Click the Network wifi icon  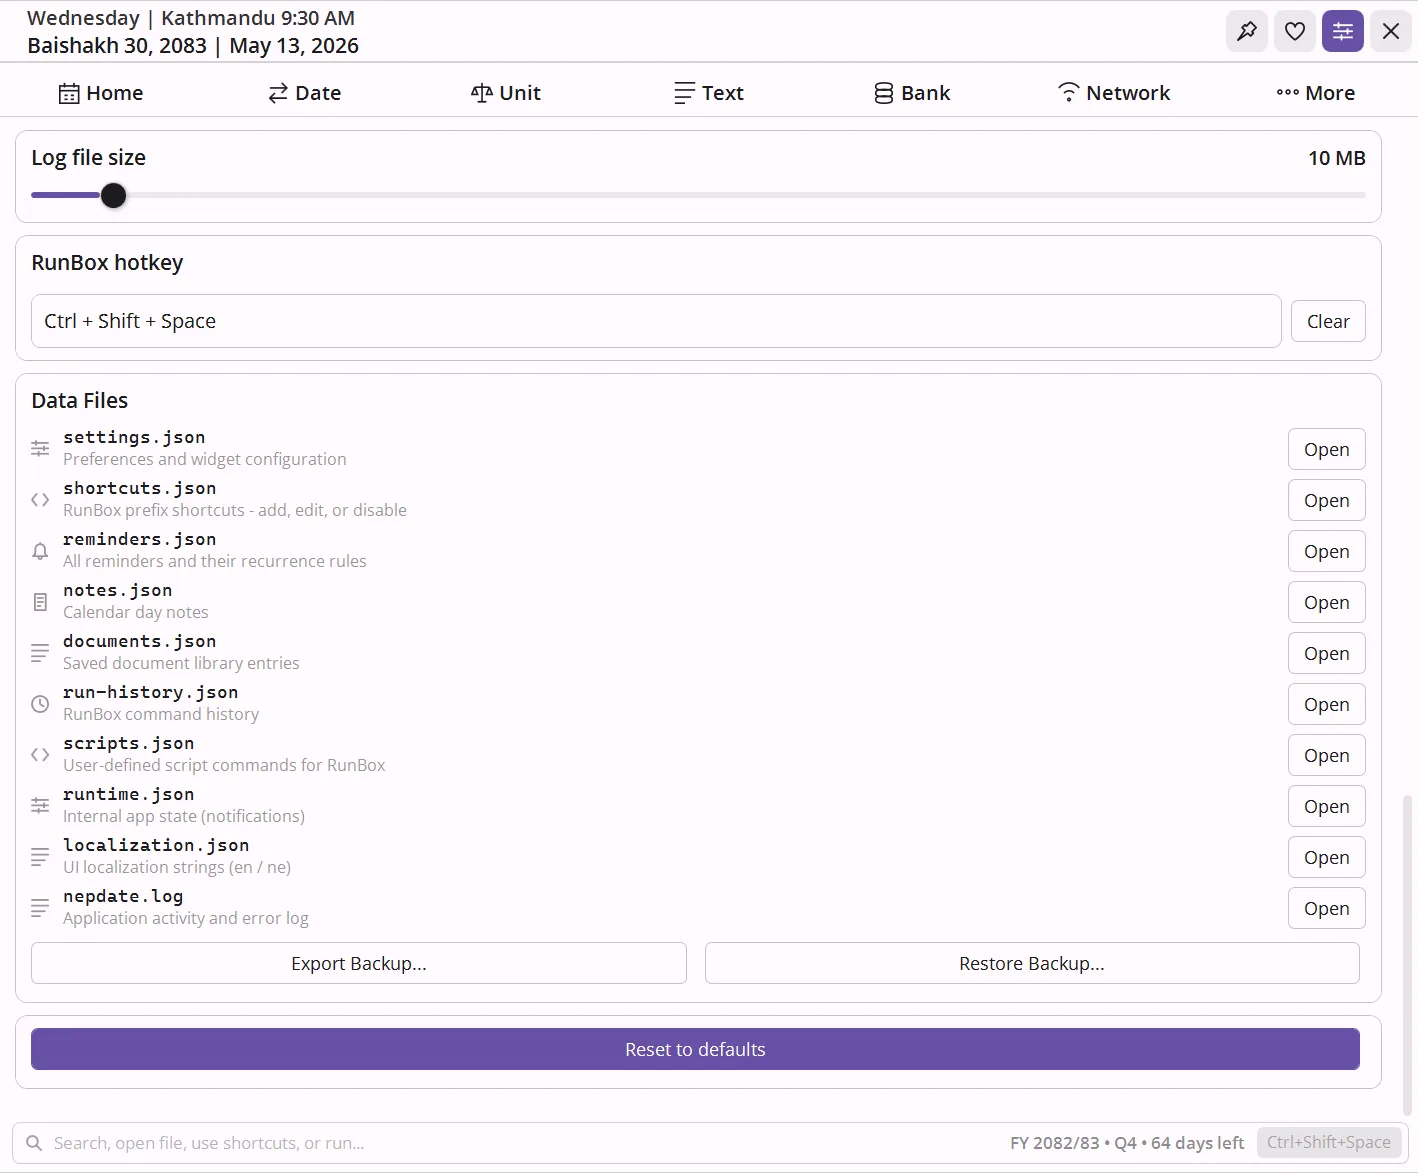(x=1069, y=93)
